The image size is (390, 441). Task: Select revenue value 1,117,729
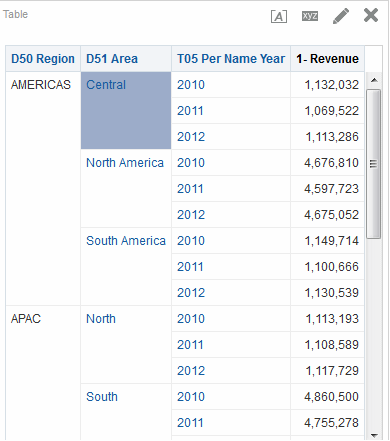click(x=332, y=371)
